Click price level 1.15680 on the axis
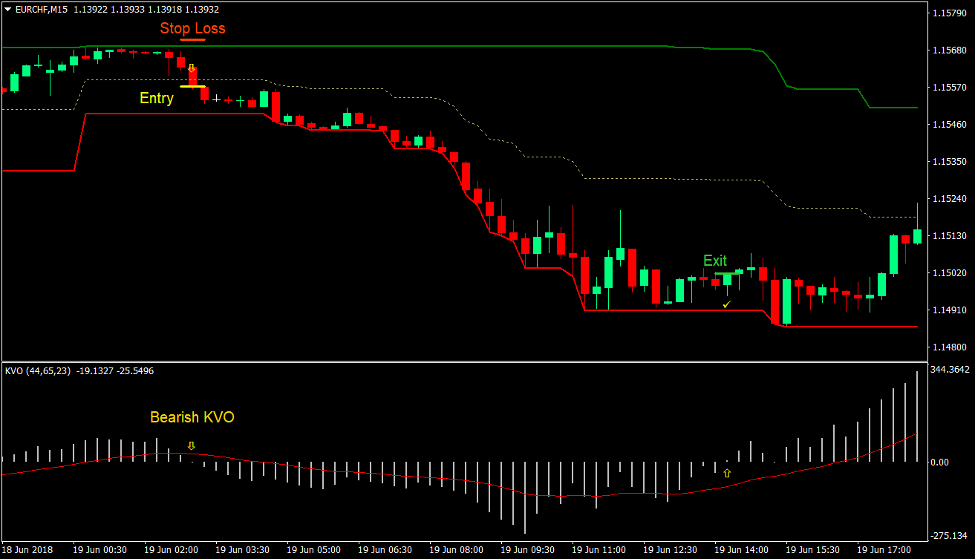977x560 pixels. coord(950,50)
